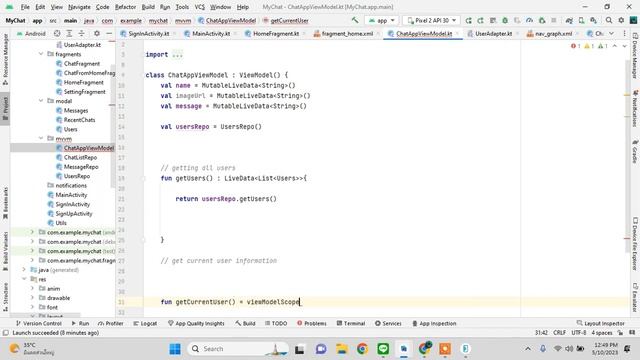Viewport: 640px width, 360px height.
Task: Switch to the SignInActivity.kt tab
Action: [x=149, y=33]
